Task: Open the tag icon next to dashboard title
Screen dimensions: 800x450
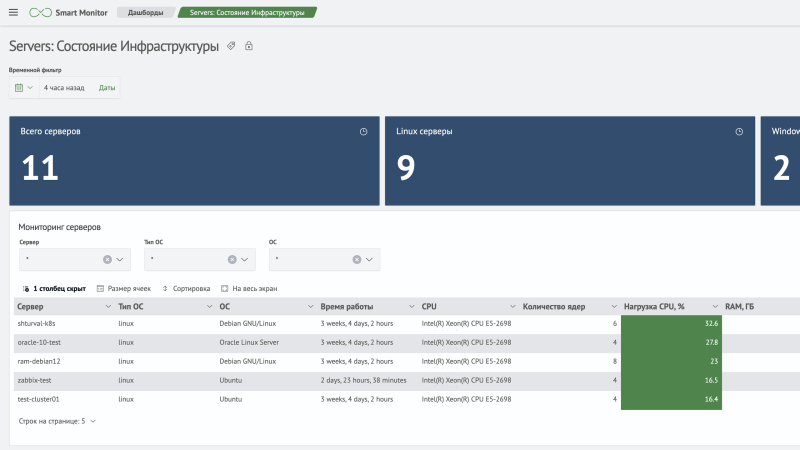Action: pos(231,46)
